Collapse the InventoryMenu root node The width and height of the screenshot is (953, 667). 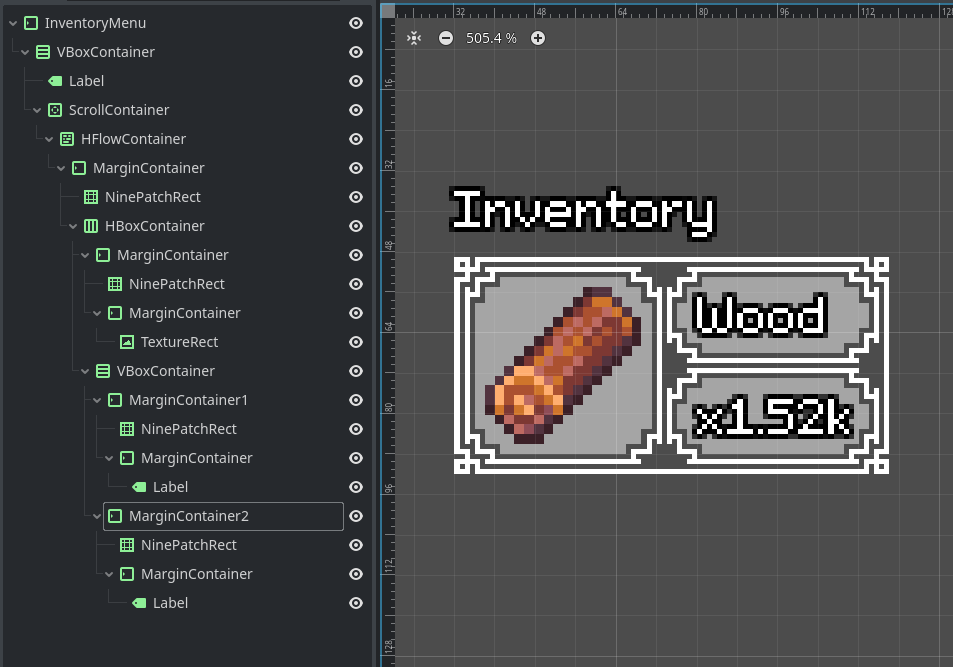click(x=13, y=23)
